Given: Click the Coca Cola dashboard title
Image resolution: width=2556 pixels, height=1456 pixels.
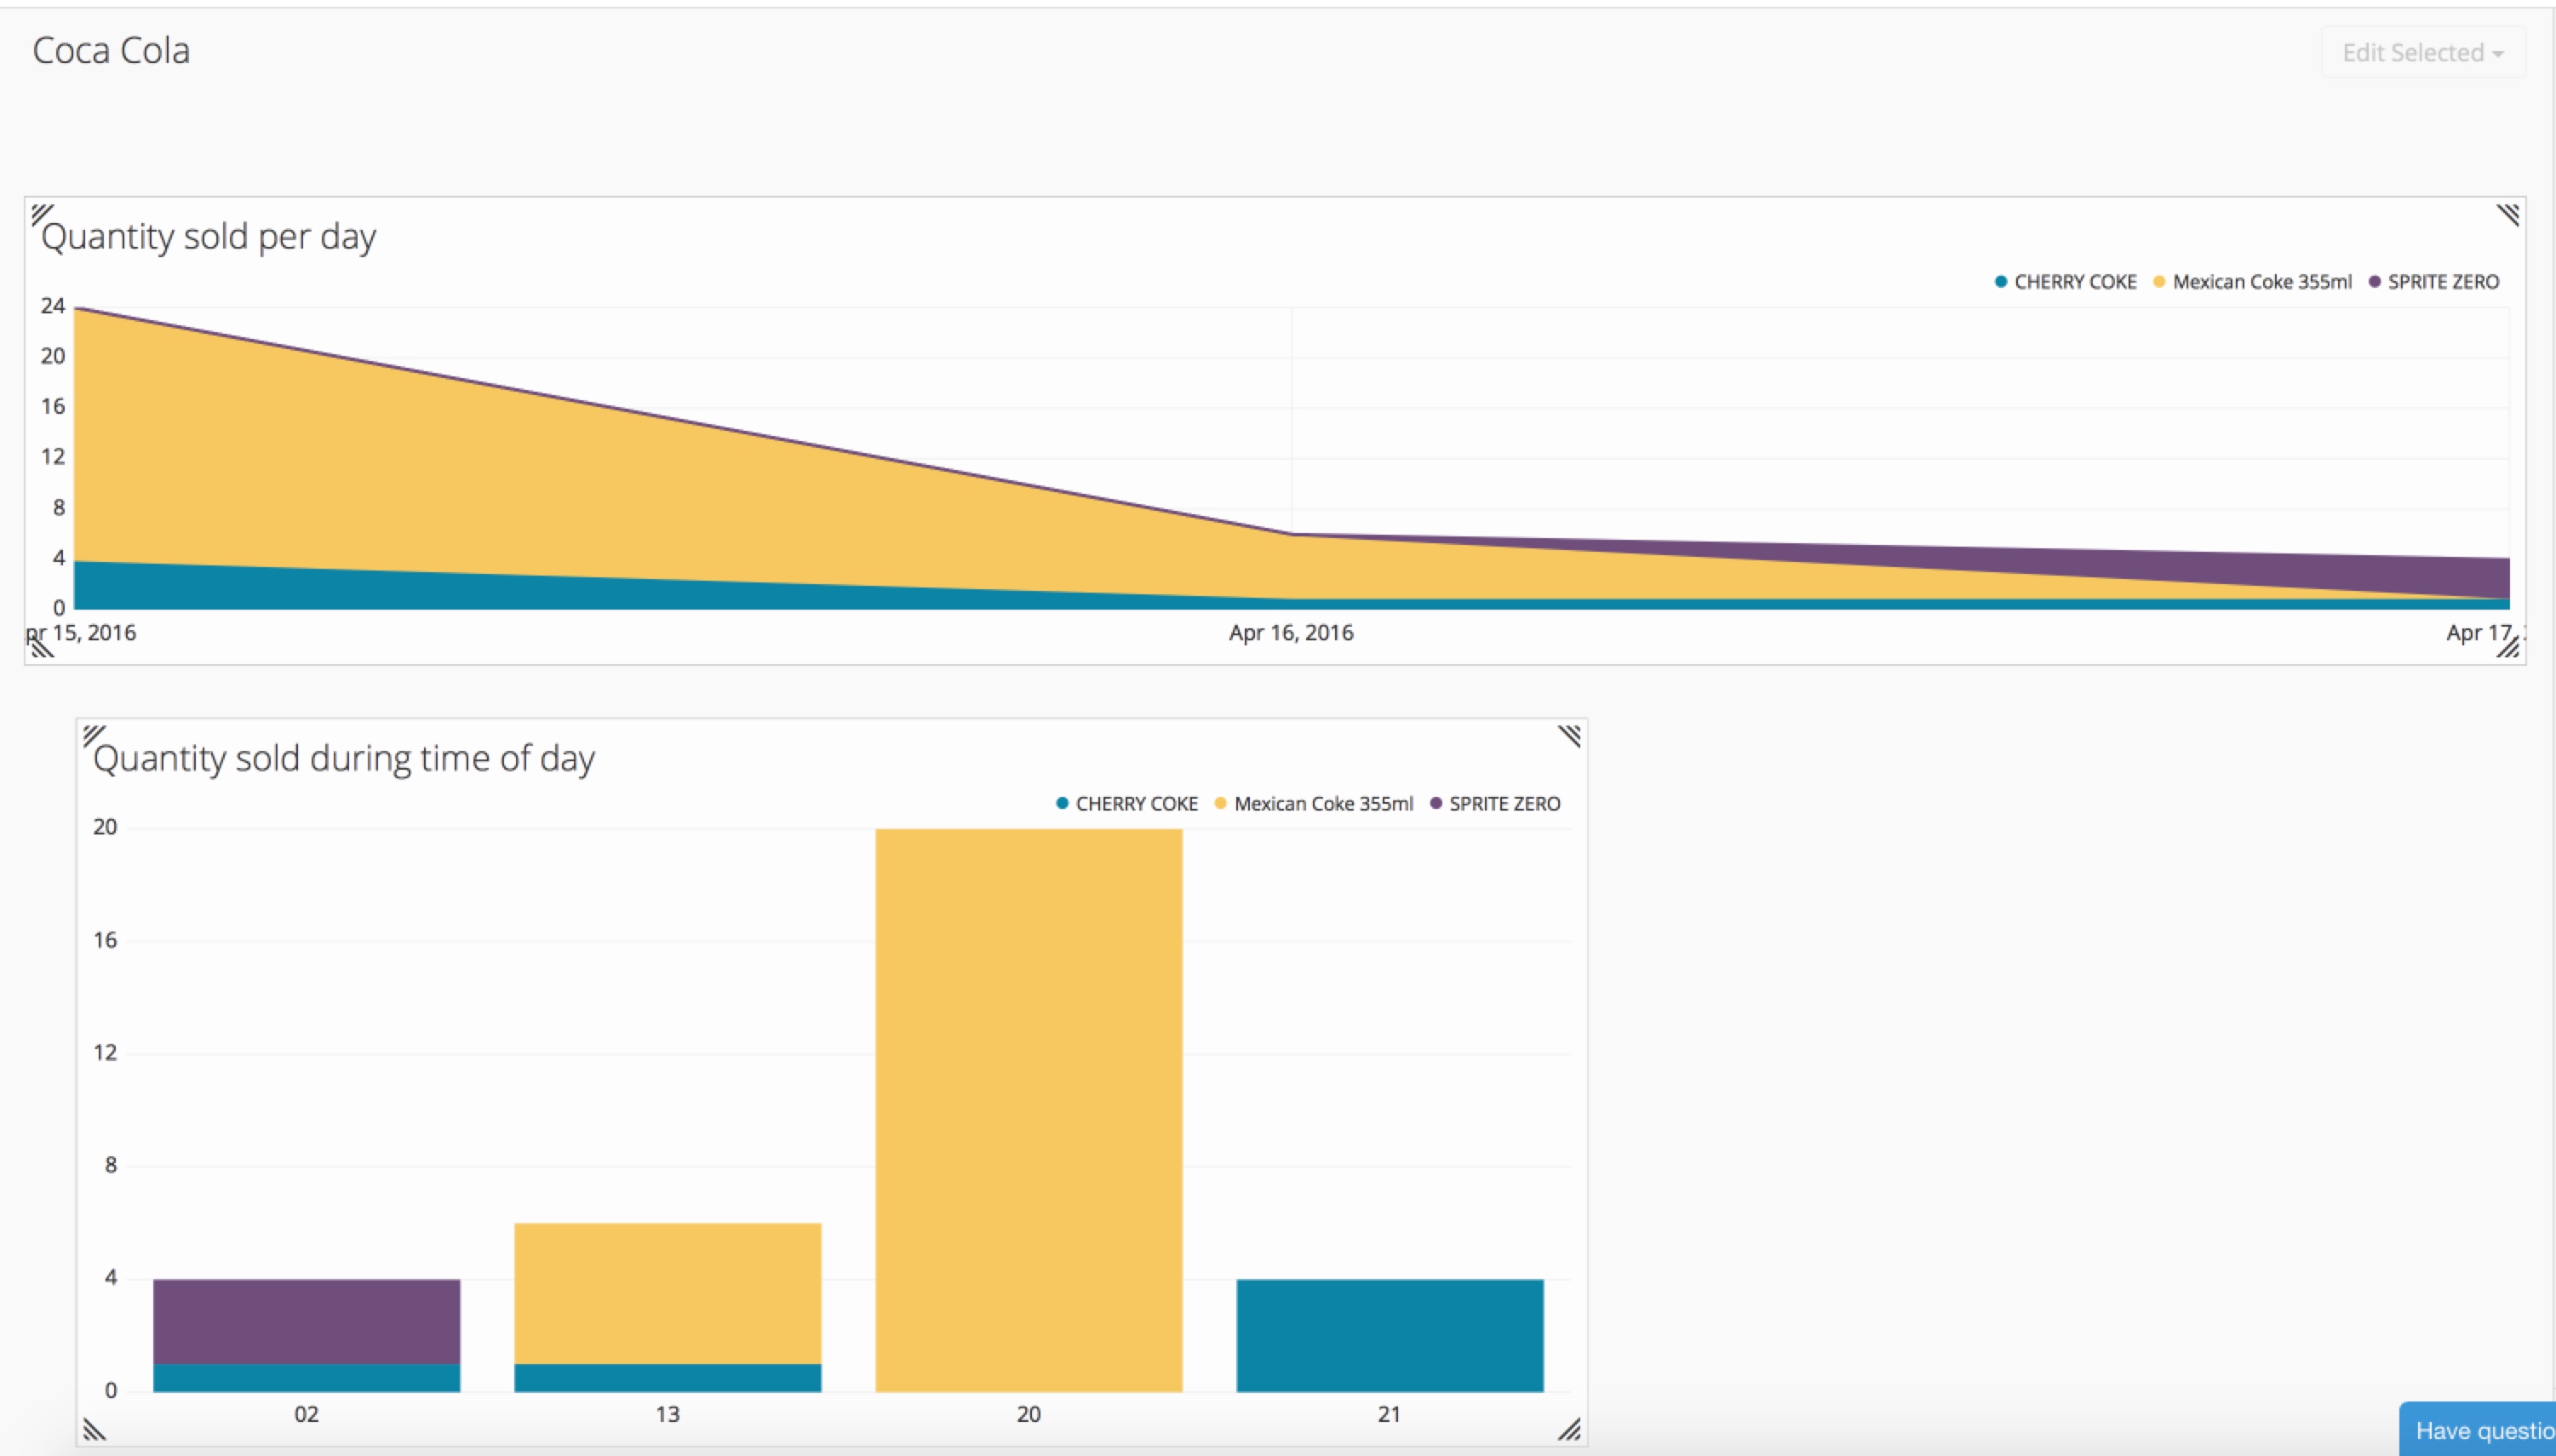Looking at the screenshot, I should coord(111,50).
